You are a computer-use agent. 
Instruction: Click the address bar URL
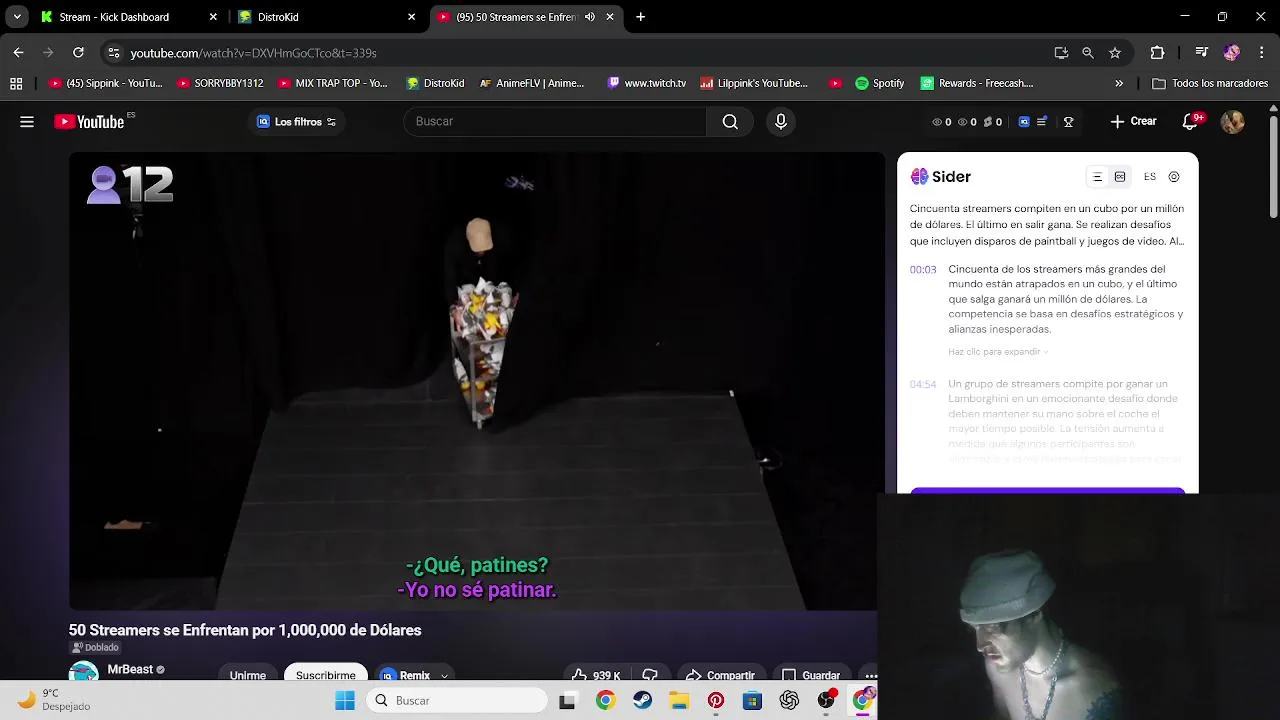click(253, 53)
